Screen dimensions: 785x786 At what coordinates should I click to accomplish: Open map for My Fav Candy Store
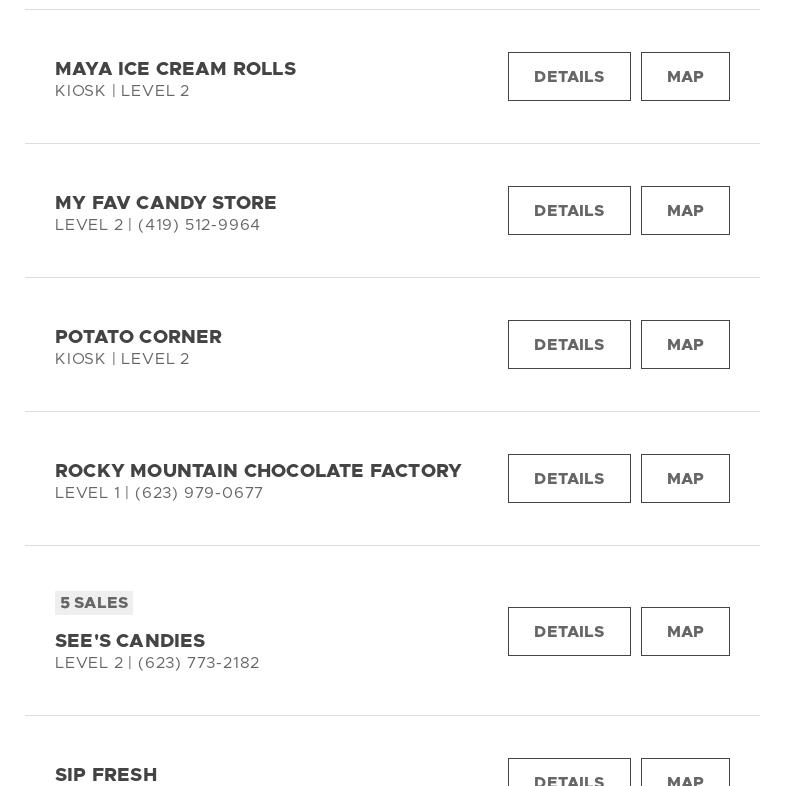685,211
